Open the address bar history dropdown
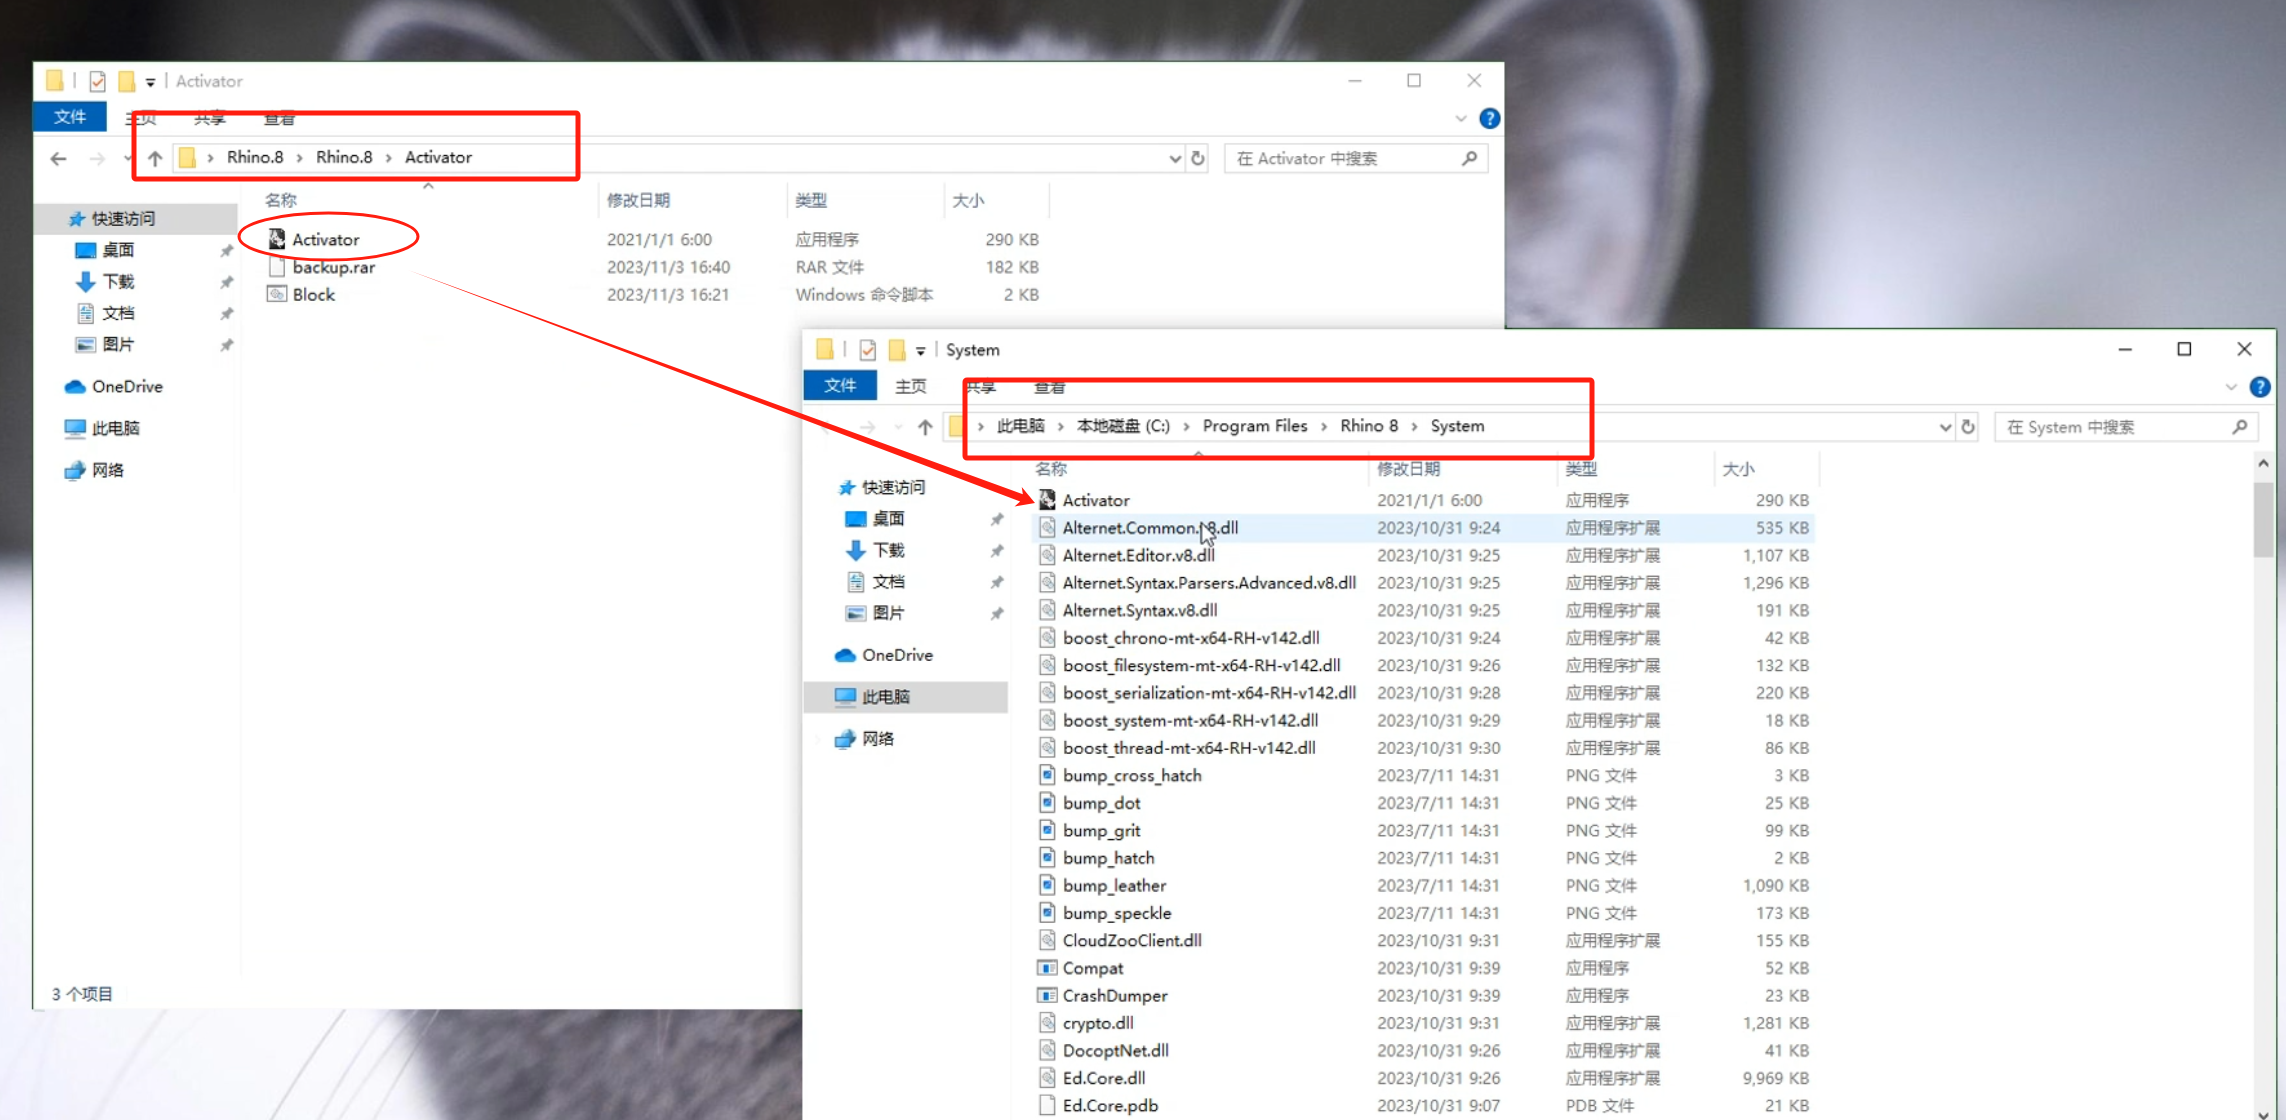This screenshot has height=1120, width=2286. pos(1174,158)
